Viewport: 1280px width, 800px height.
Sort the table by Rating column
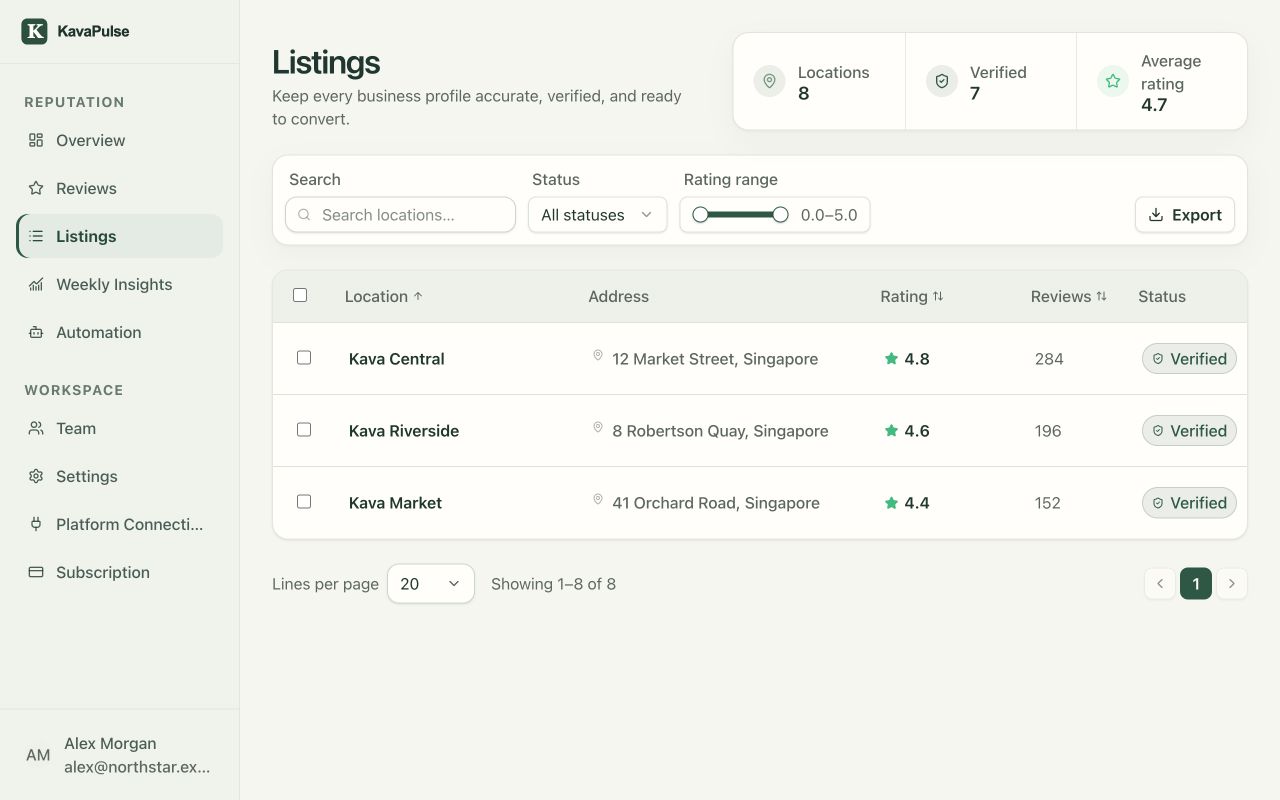coord(912,296)
